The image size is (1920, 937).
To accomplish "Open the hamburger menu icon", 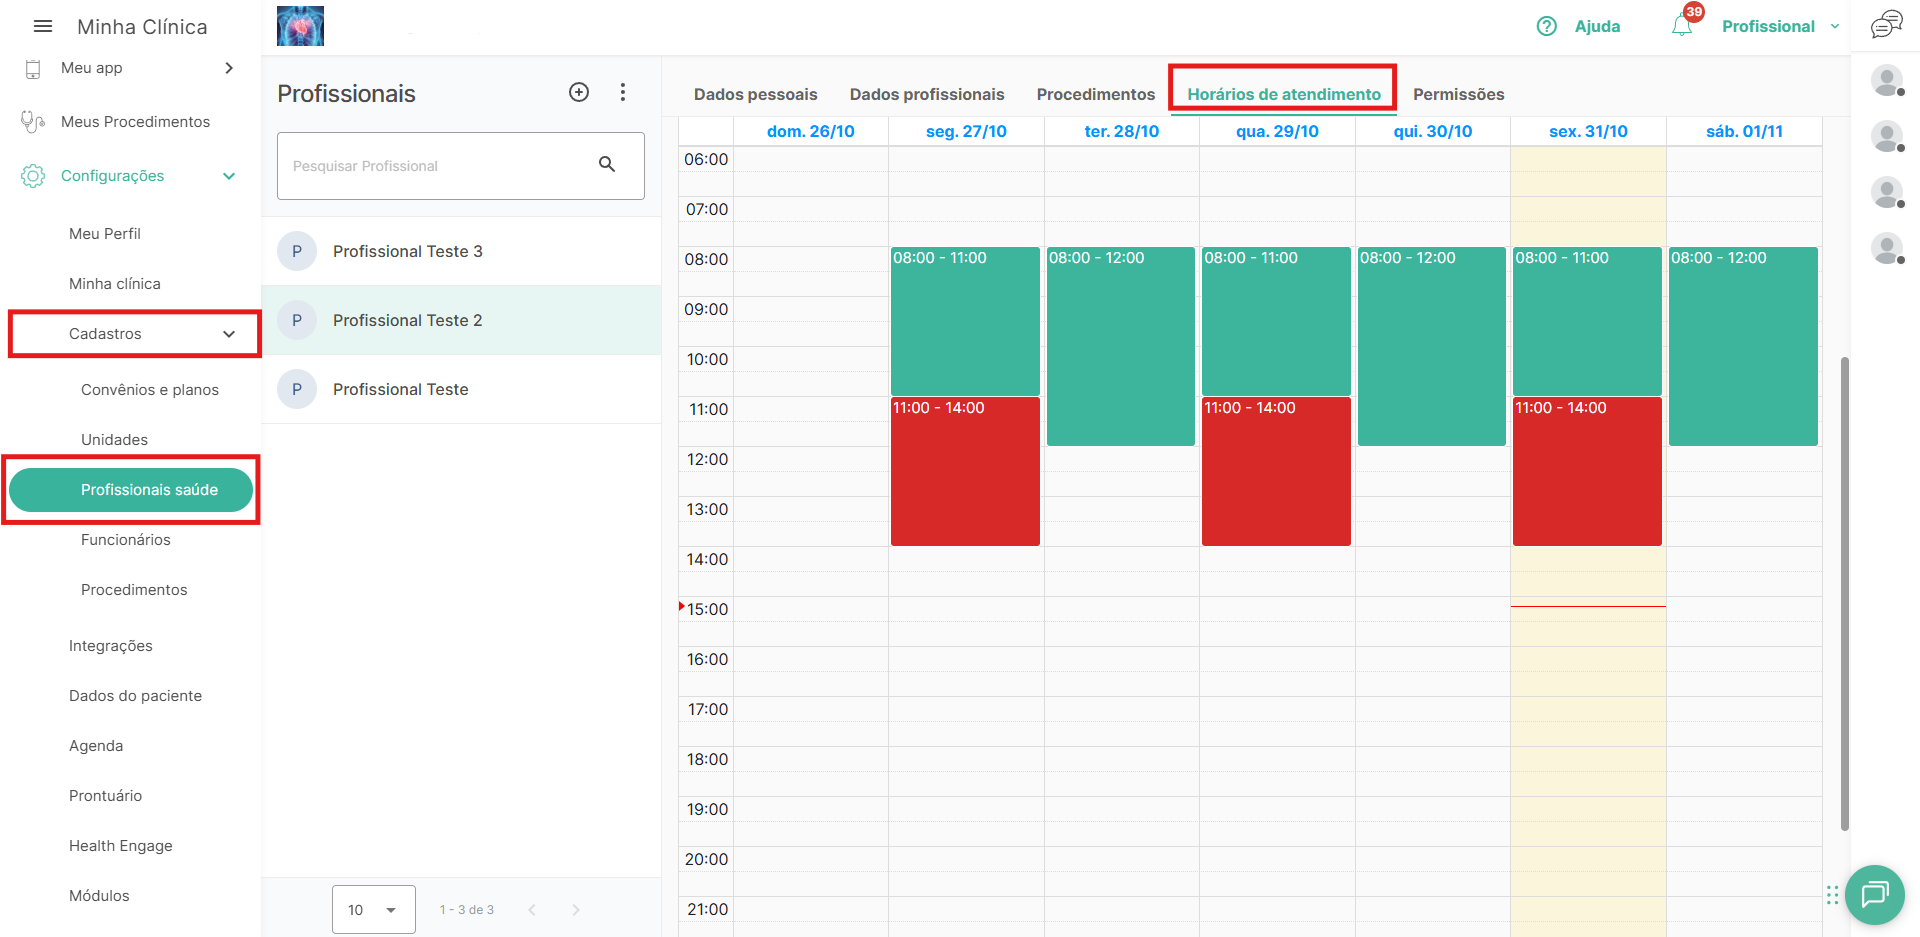I will [x=43, y=27].
